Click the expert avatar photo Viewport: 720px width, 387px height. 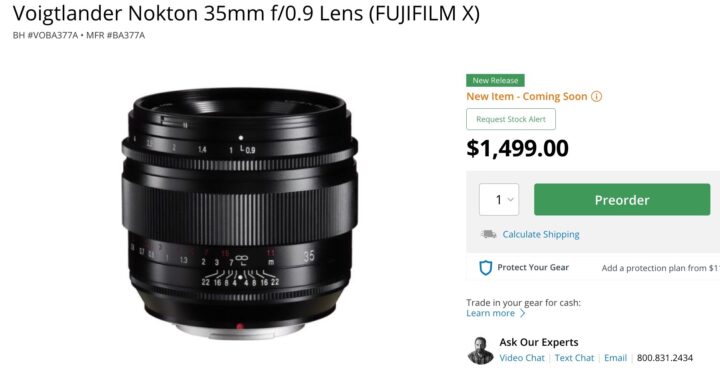pyautogui.click(x=480, y=351)
